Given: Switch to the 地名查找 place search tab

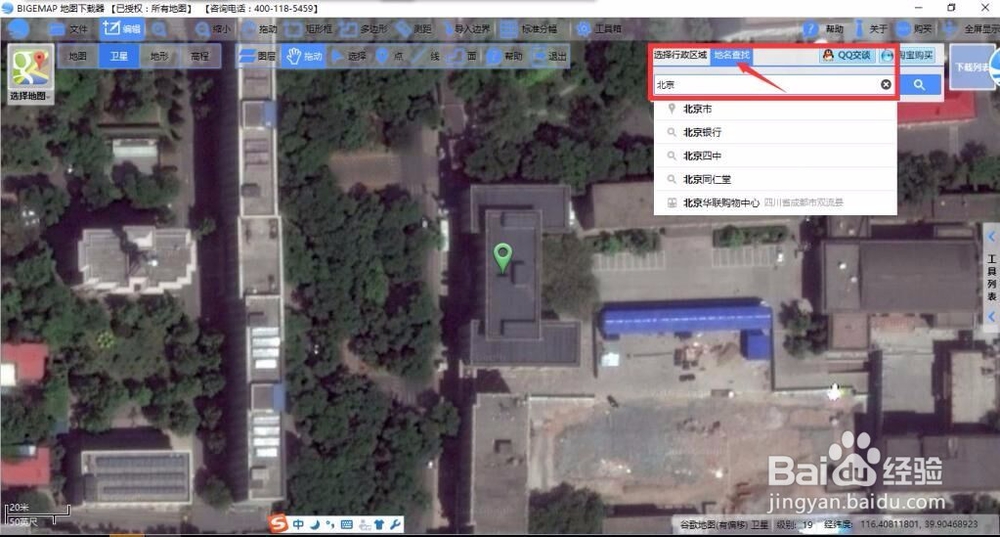Looking at the screenshot, I should (x=732, y=55).
